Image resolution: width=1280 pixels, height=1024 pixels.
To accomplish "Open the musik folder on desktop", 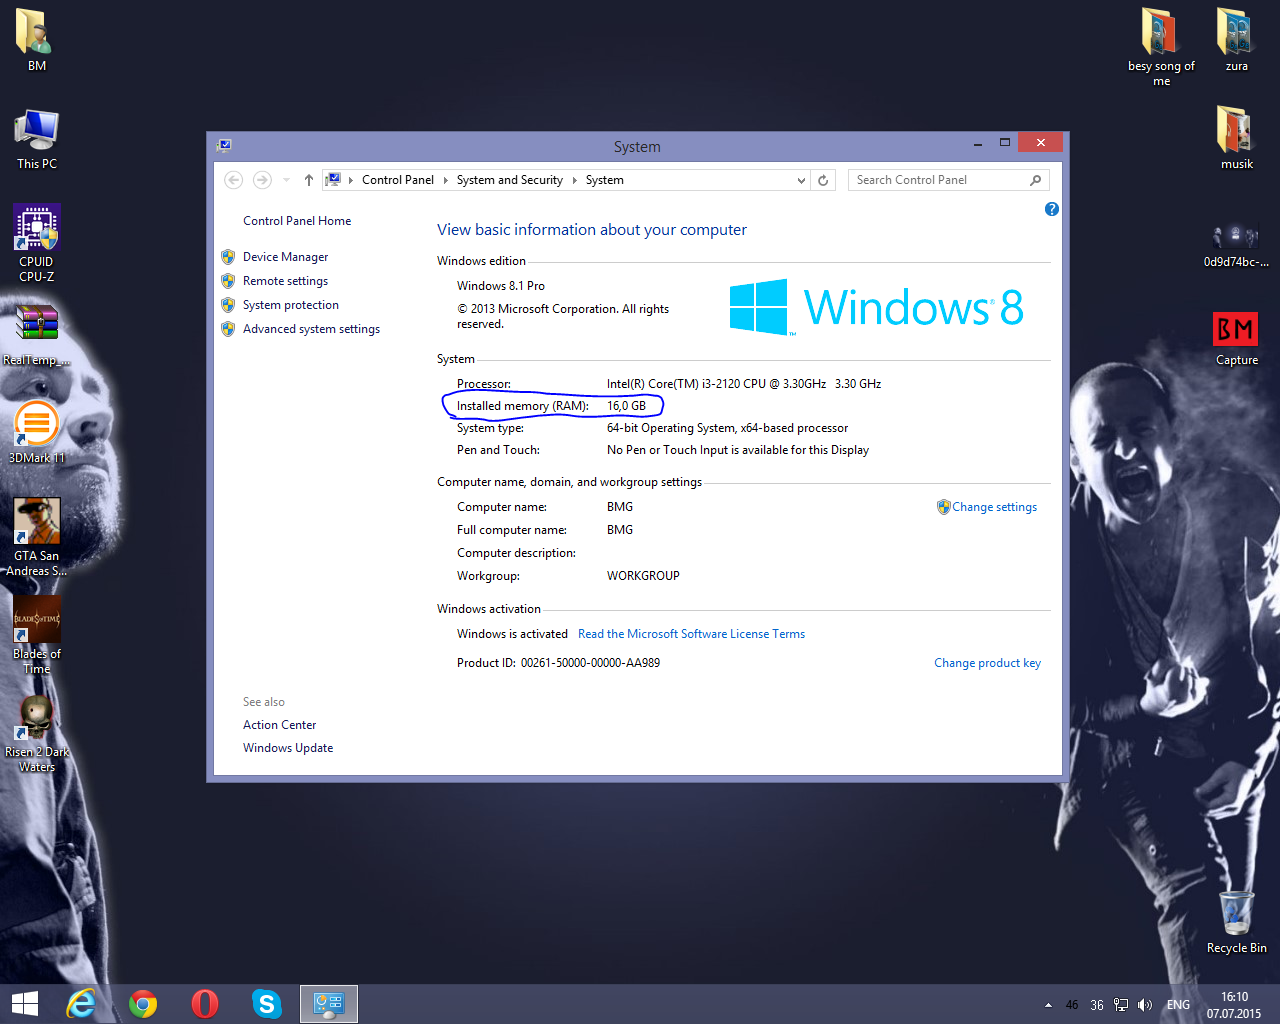I will pyautogui.click(x=1236, y=137).
